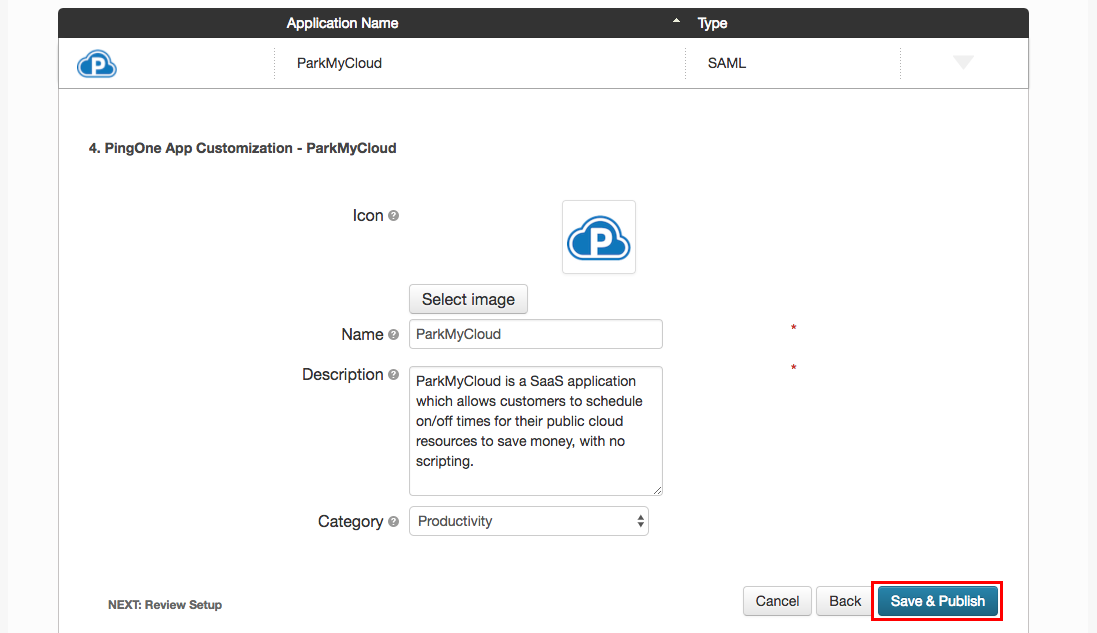Viewport: 1097px width, 633px height.
Task: Click the ParkMyCloud icon preview image
Action: pyautogui.click(x=599, y=237)
